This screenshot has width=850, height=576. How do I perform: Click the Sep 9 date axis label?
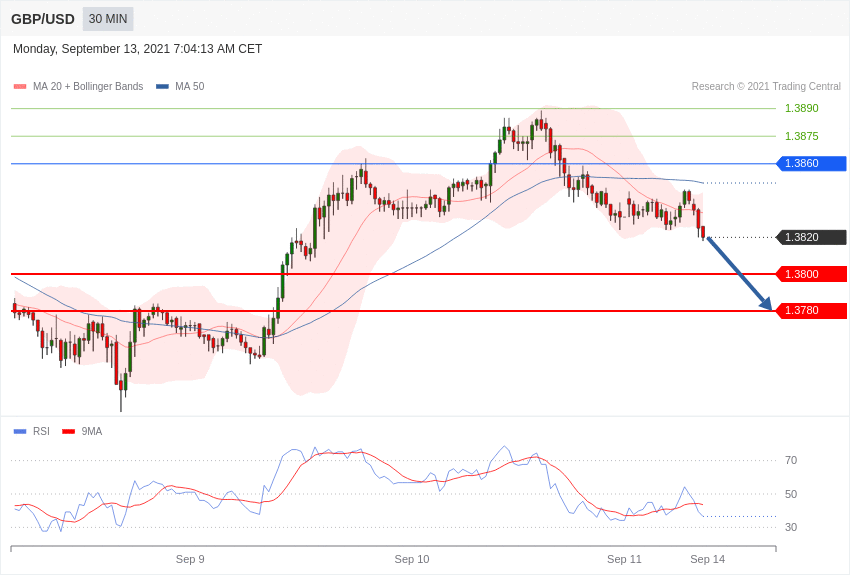pyautogui.click(x=190, y=559)
